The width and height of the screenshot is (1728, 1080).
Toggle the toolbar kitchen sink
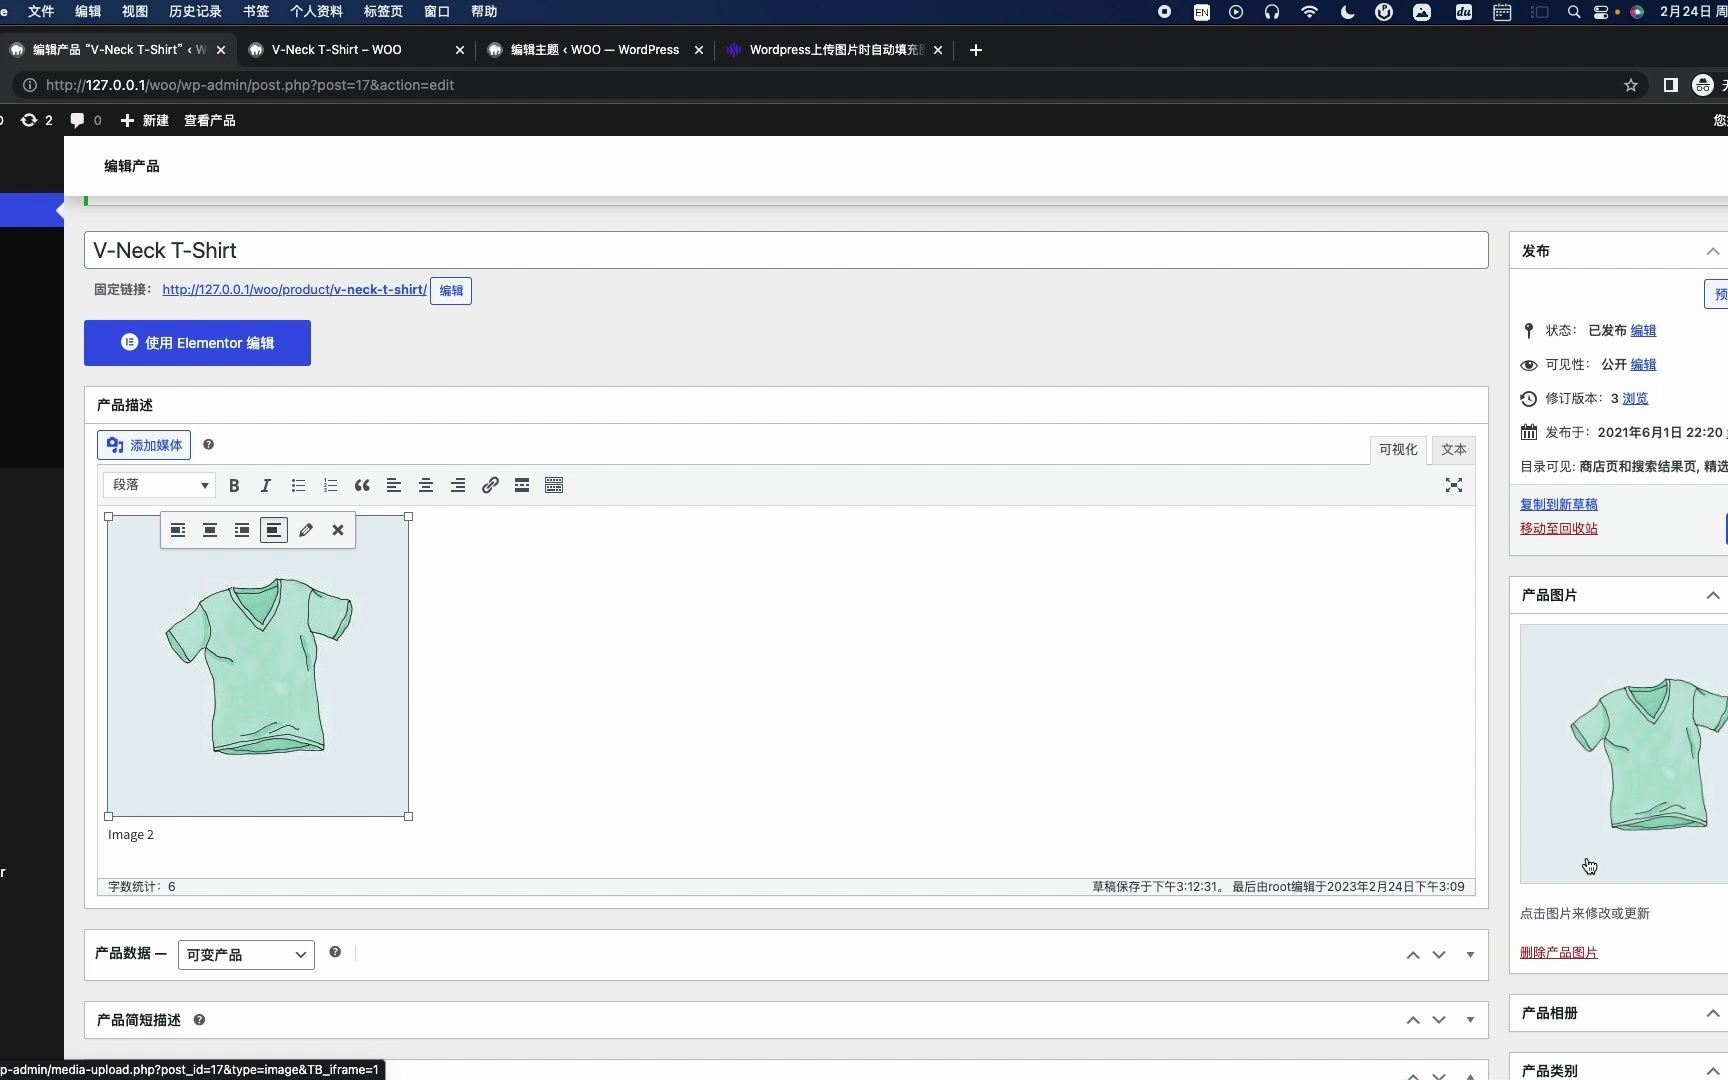(554, 485)
